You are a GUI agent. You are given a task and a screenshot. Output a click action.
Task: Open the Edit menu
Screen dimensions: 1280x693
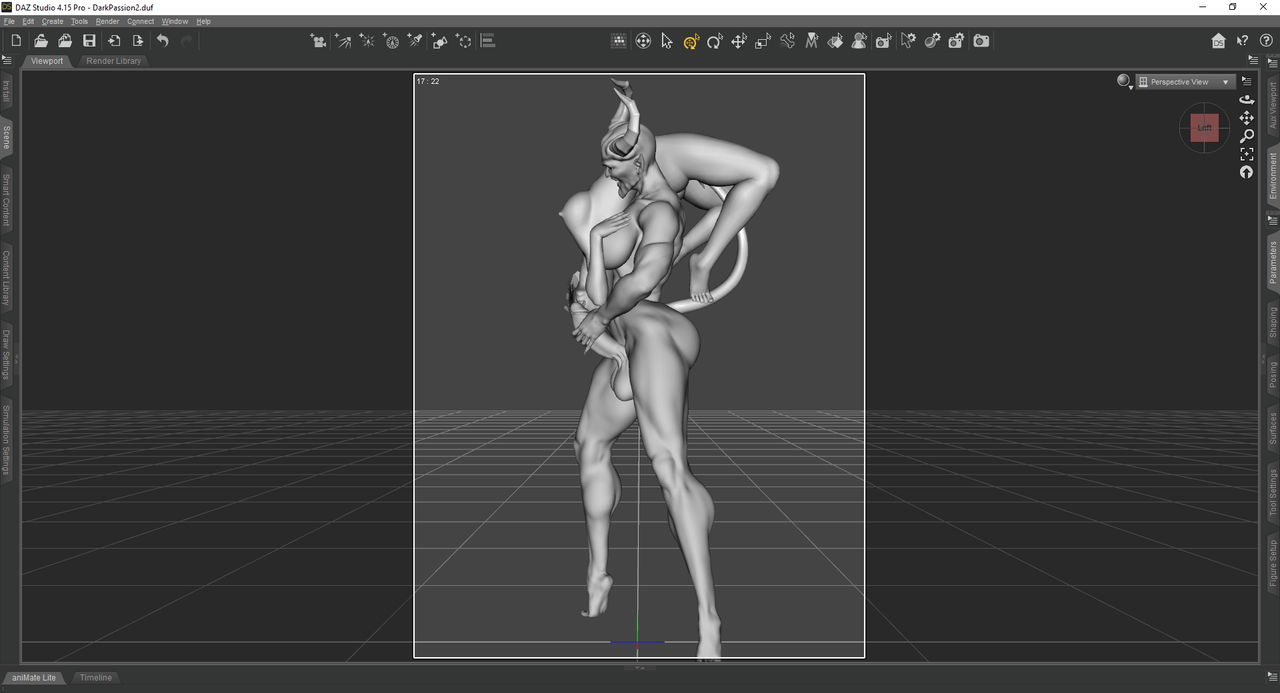[x=28, y=21]
